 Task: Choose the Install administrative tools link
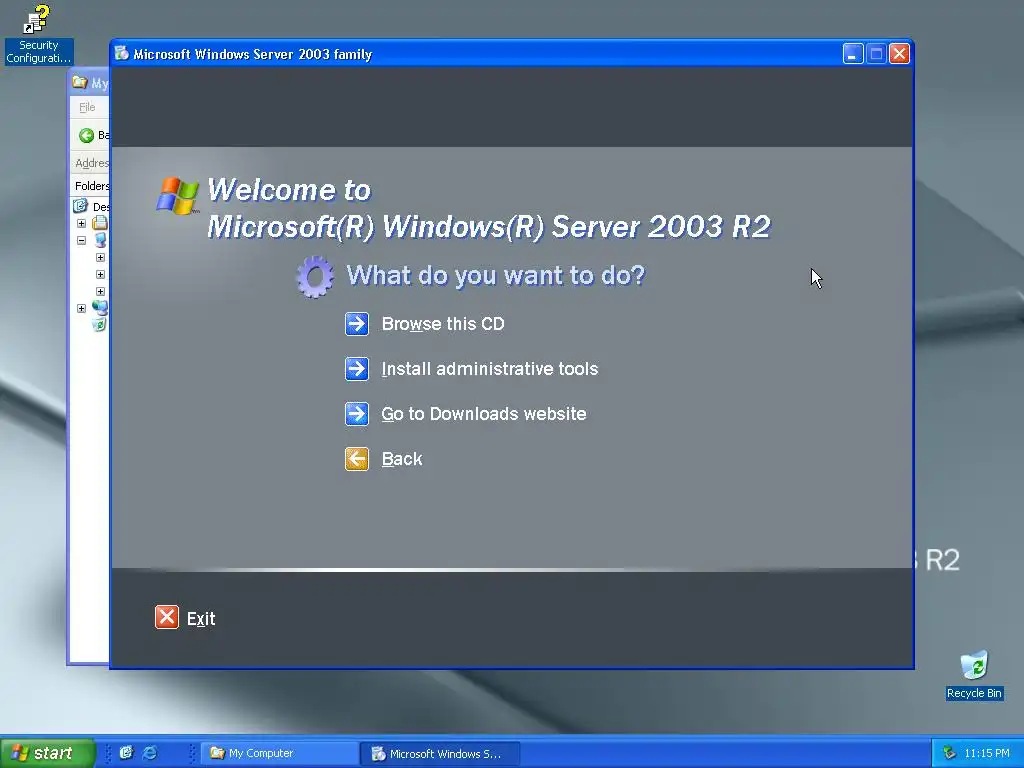tap(490, 369)
